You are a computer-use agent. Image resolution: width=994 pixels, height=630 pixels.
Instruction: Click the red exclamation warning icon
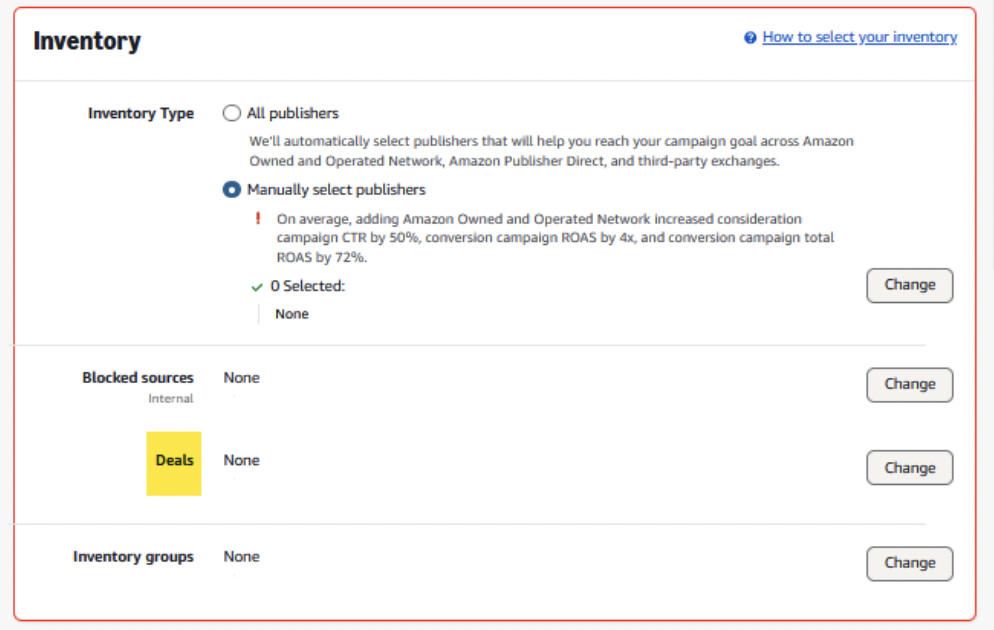click(x=257, y=219)
